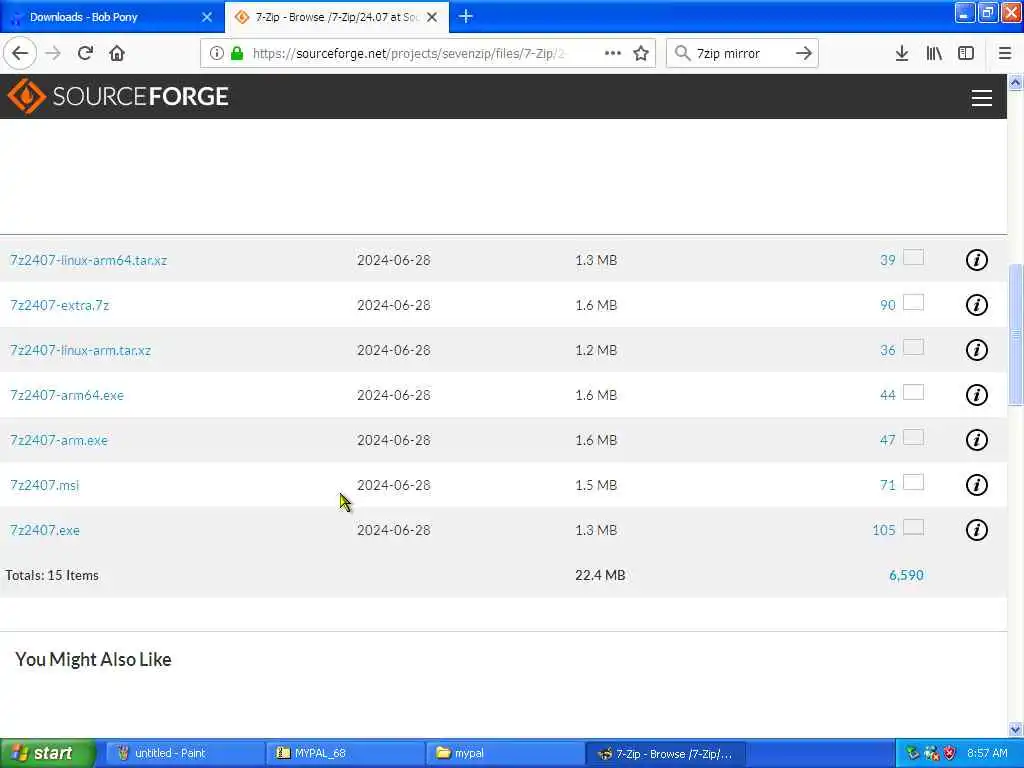Switch to the MYPAL_68 taskbar window
The height and width of the screenshot is (768, 1024).
[345, 753]
